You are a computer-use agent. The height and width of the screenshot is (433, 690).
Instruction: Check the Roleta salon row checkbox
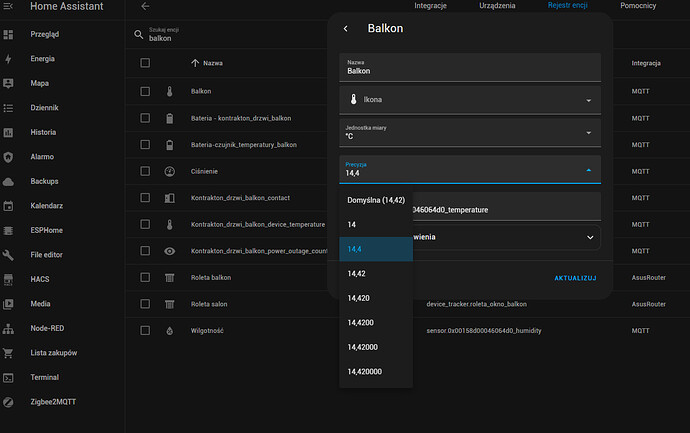[x=145, y=304]
